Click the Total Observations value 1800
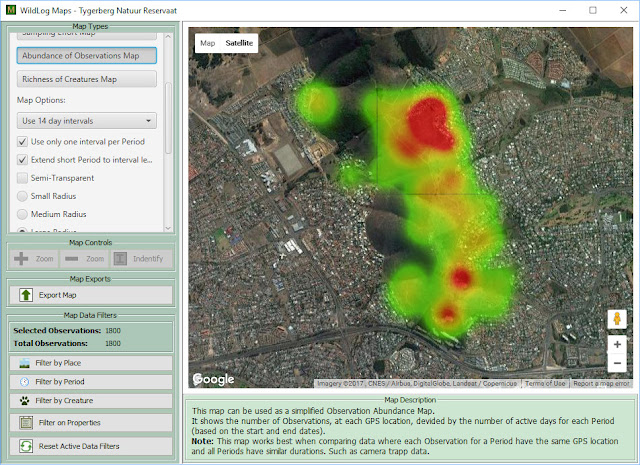This screenshot has height=465, width=640. pyautogui.click(x=113, y=343)
